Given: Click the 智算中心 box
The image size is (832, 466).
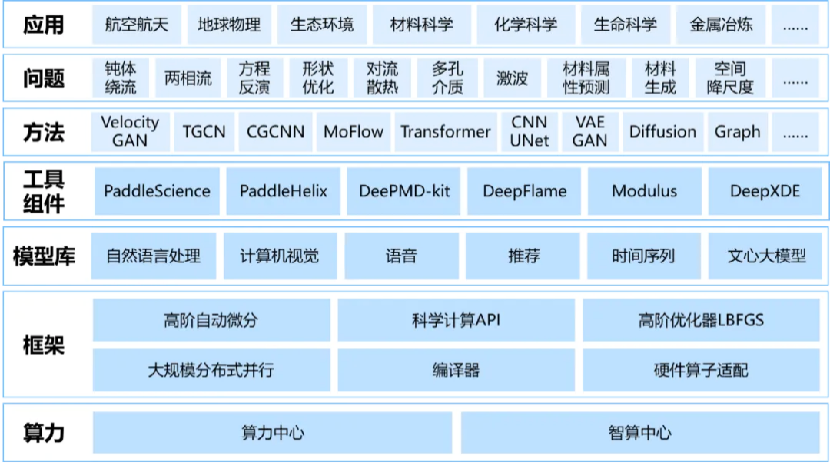Looking at the screenshot, I should 640,433.
